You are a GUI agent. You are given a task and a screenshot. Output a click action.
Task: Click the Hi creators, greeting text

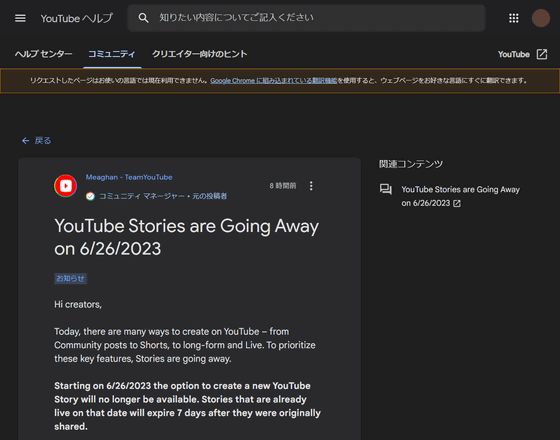tap(78, 305)
